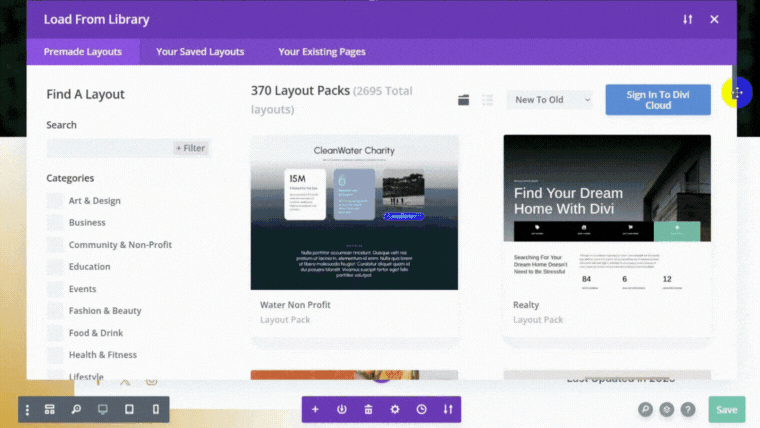Open portability arrows in bottom toolbar
The image size is (760, 428).
[448, 410]
